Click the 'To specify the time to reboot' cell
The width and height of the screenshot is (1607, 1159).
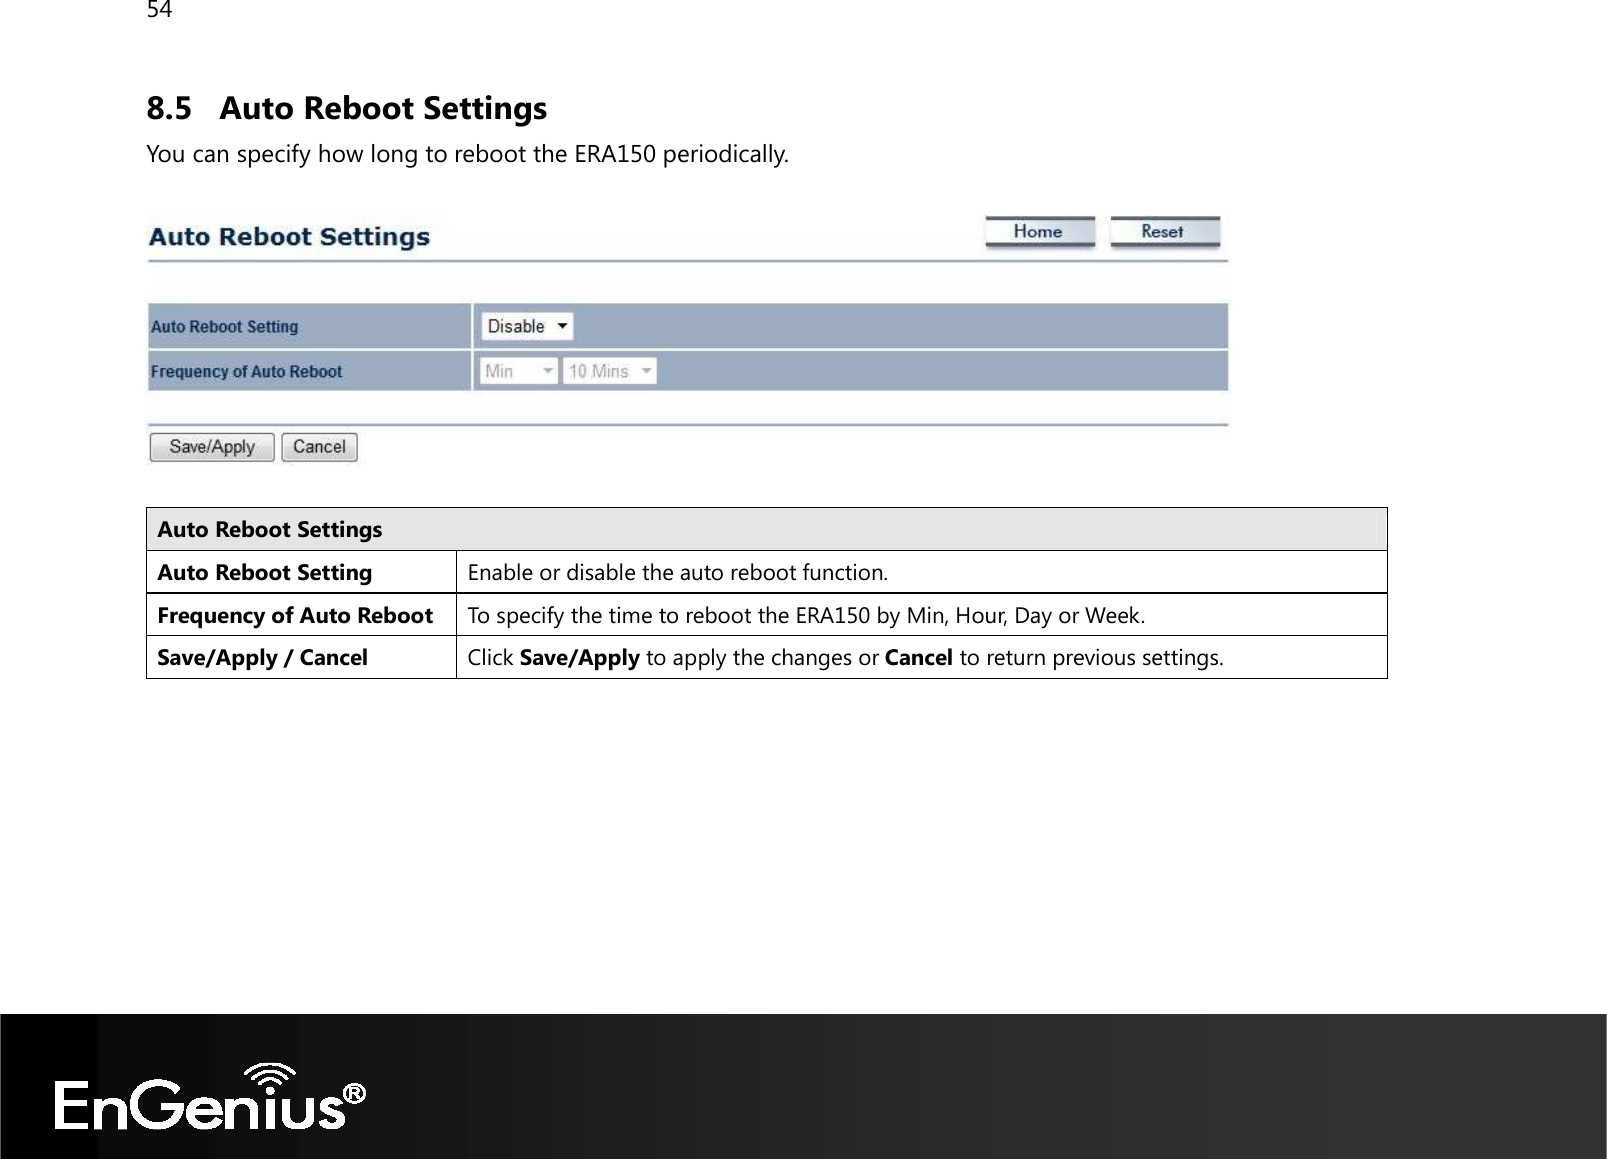[921, 615]
